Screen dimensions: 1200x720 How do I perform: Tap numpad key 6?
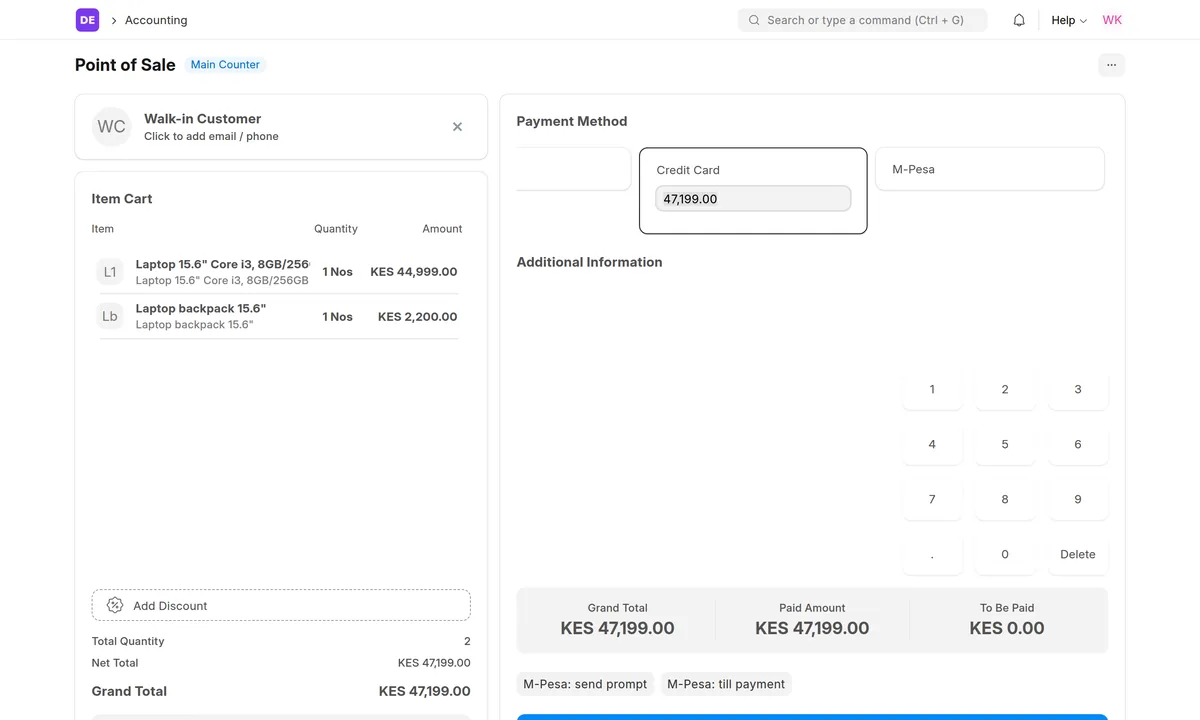[1078, 445]
